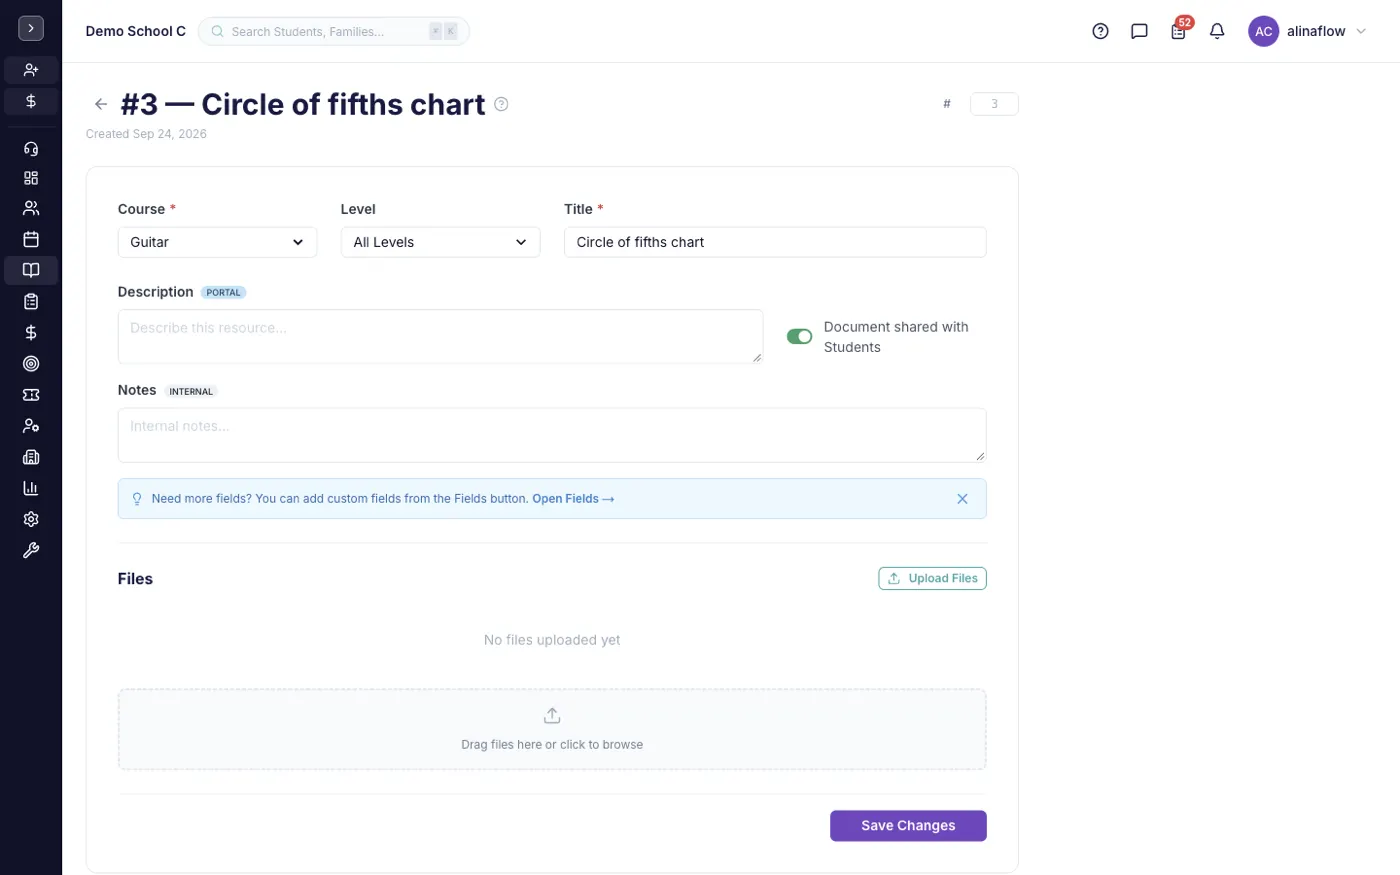Click the Description text area
This screenshot has width=1400, height=875.
(x=440, y=336)
